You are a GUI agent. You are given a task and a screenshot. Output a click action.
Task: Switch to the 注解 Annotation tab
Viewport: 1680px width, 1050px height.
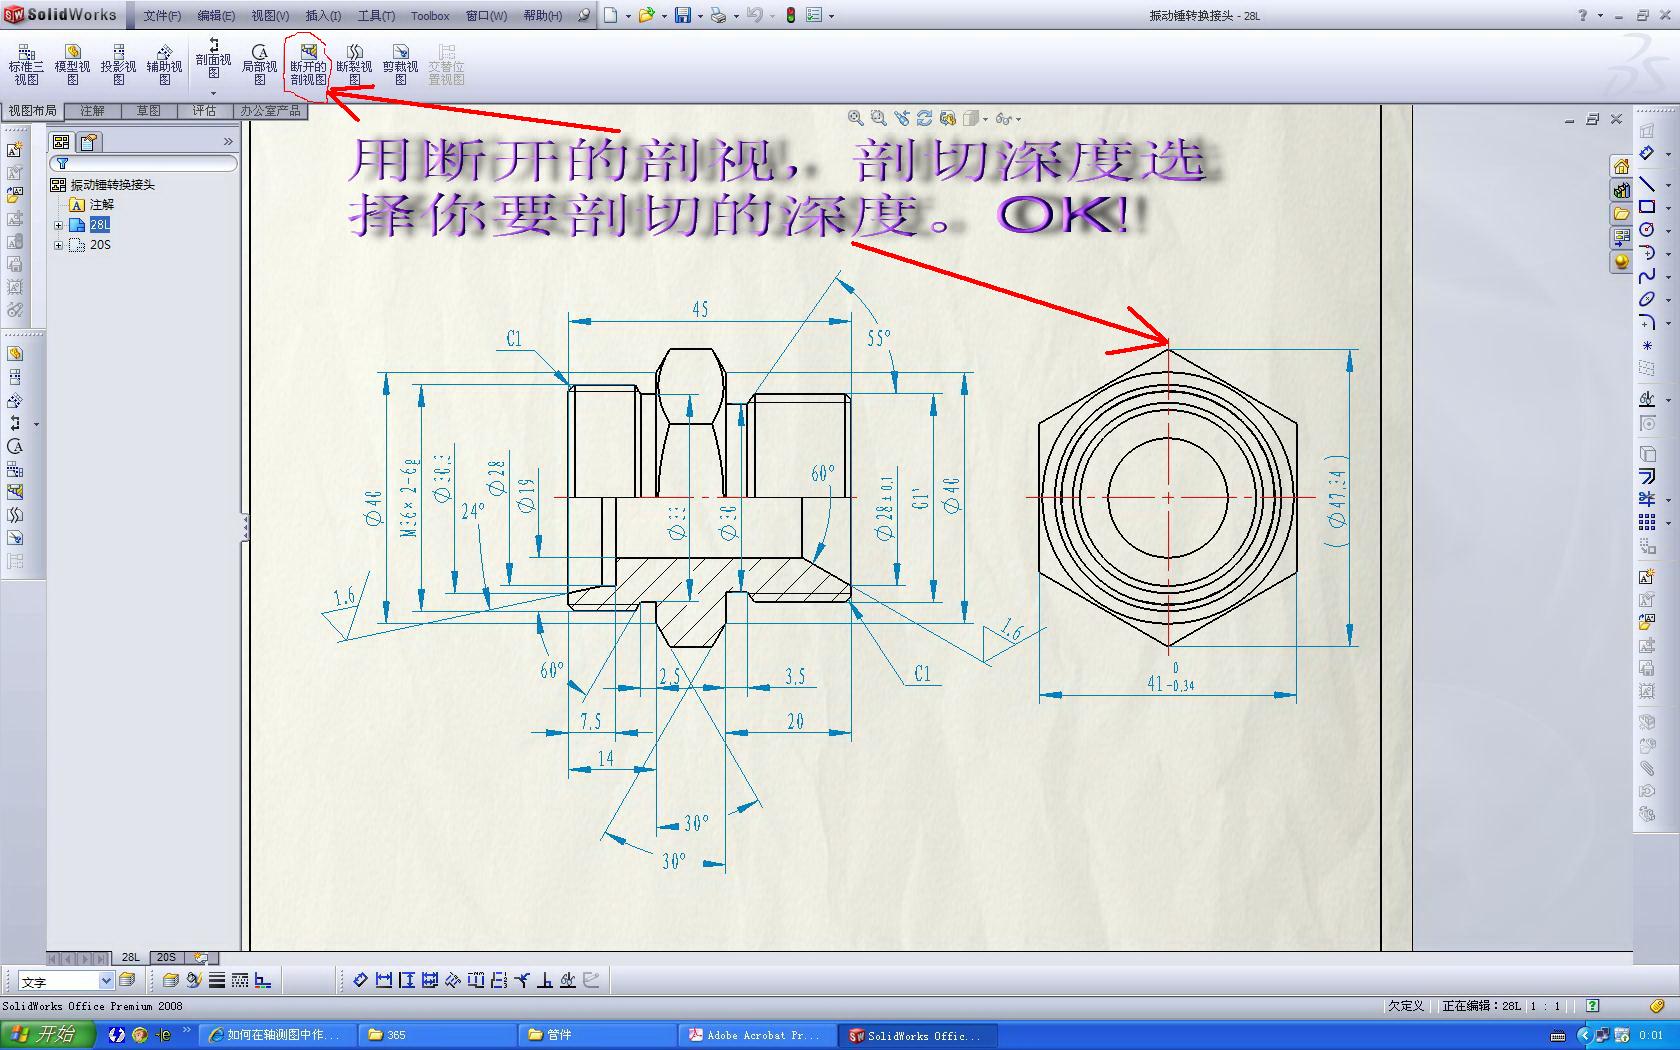coord(92,111)
